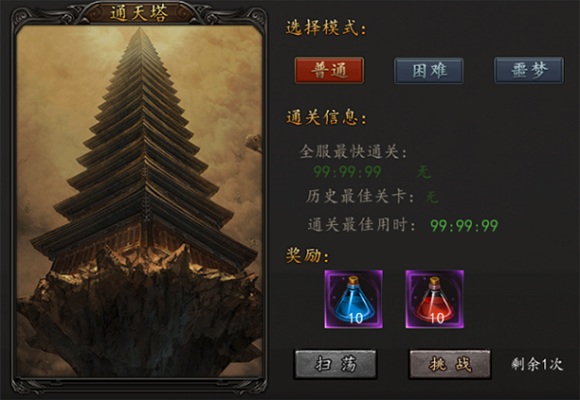Click the 历史最佳关卡 label
The height and width of the screenshot is (400, 580).
360,196
